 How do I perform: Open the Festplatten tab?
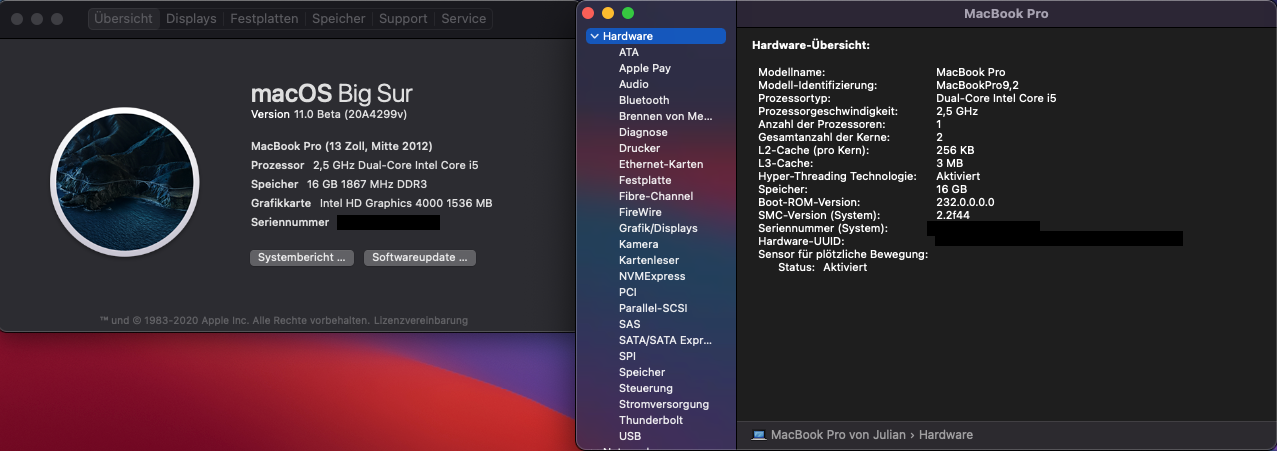click(x=264, y=19)
